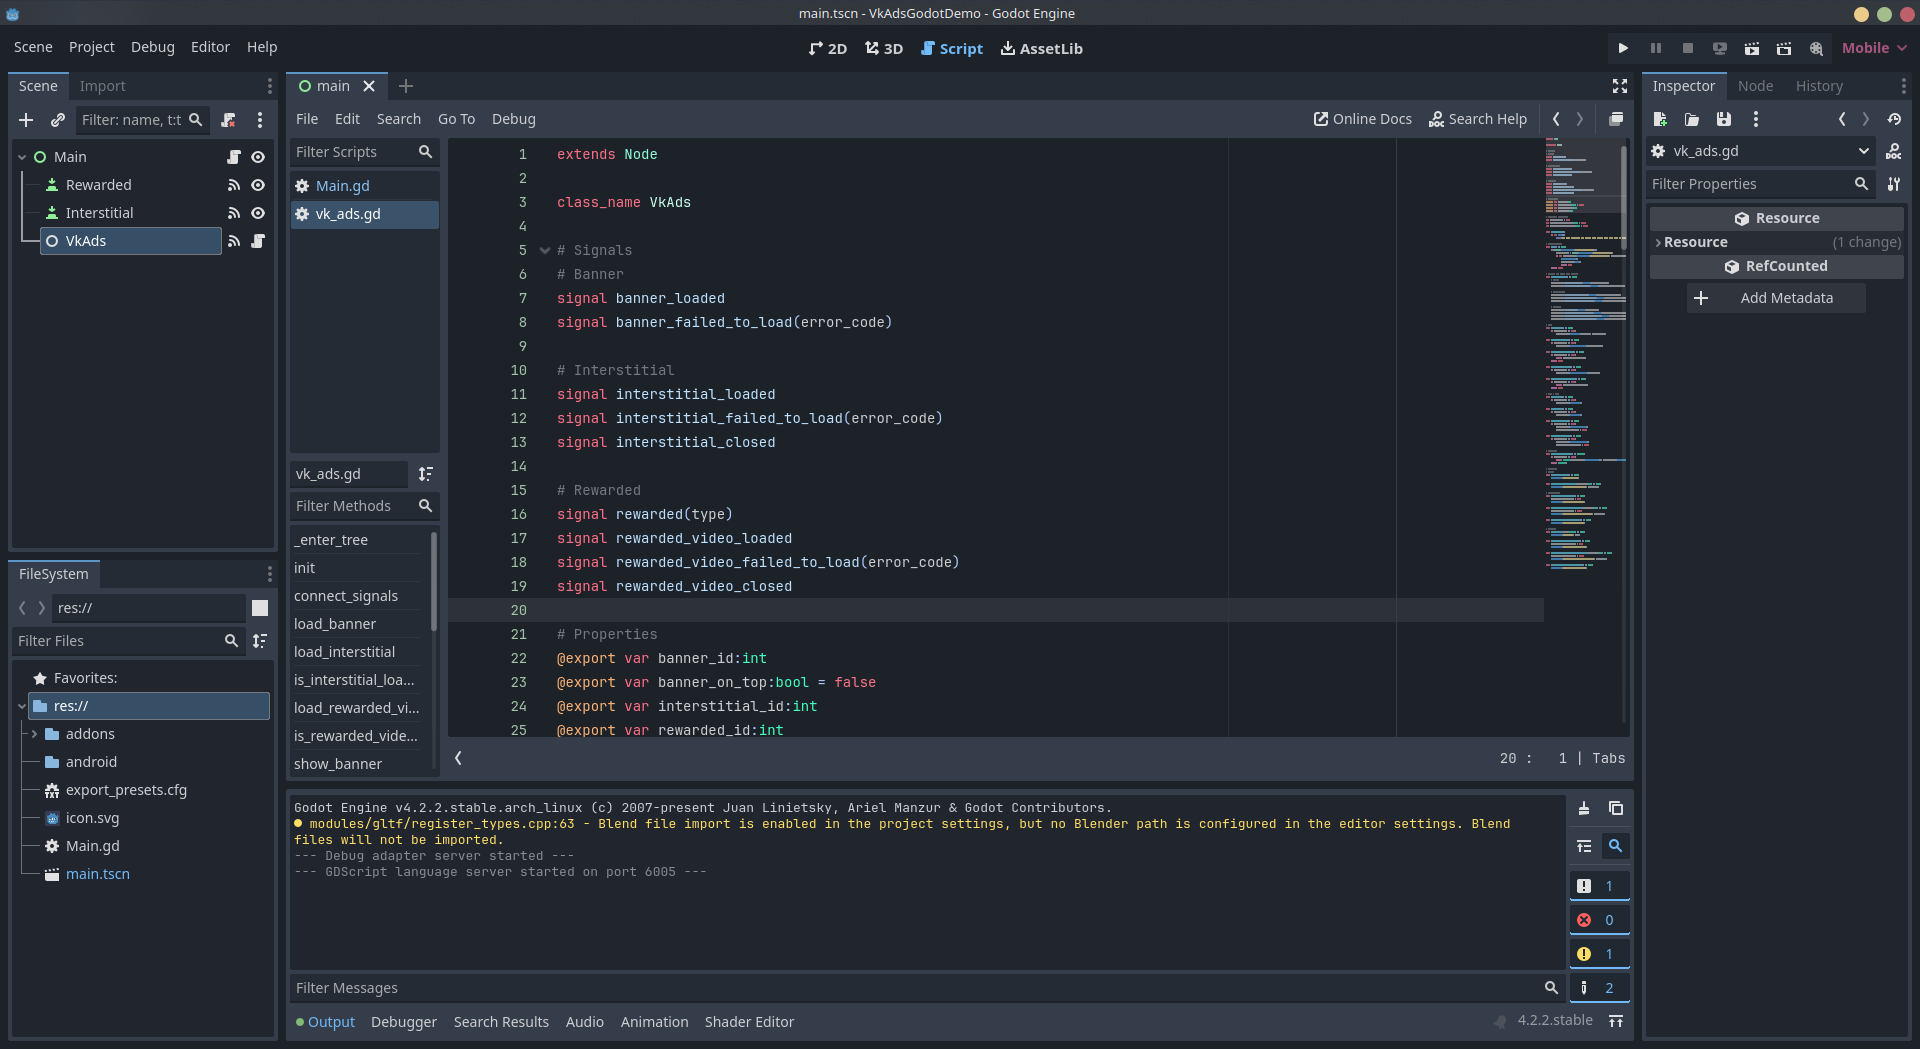The height and width of the screenshot is (1049, 1920).
Task: Add a new scene tab
Action: coord(406,86)
